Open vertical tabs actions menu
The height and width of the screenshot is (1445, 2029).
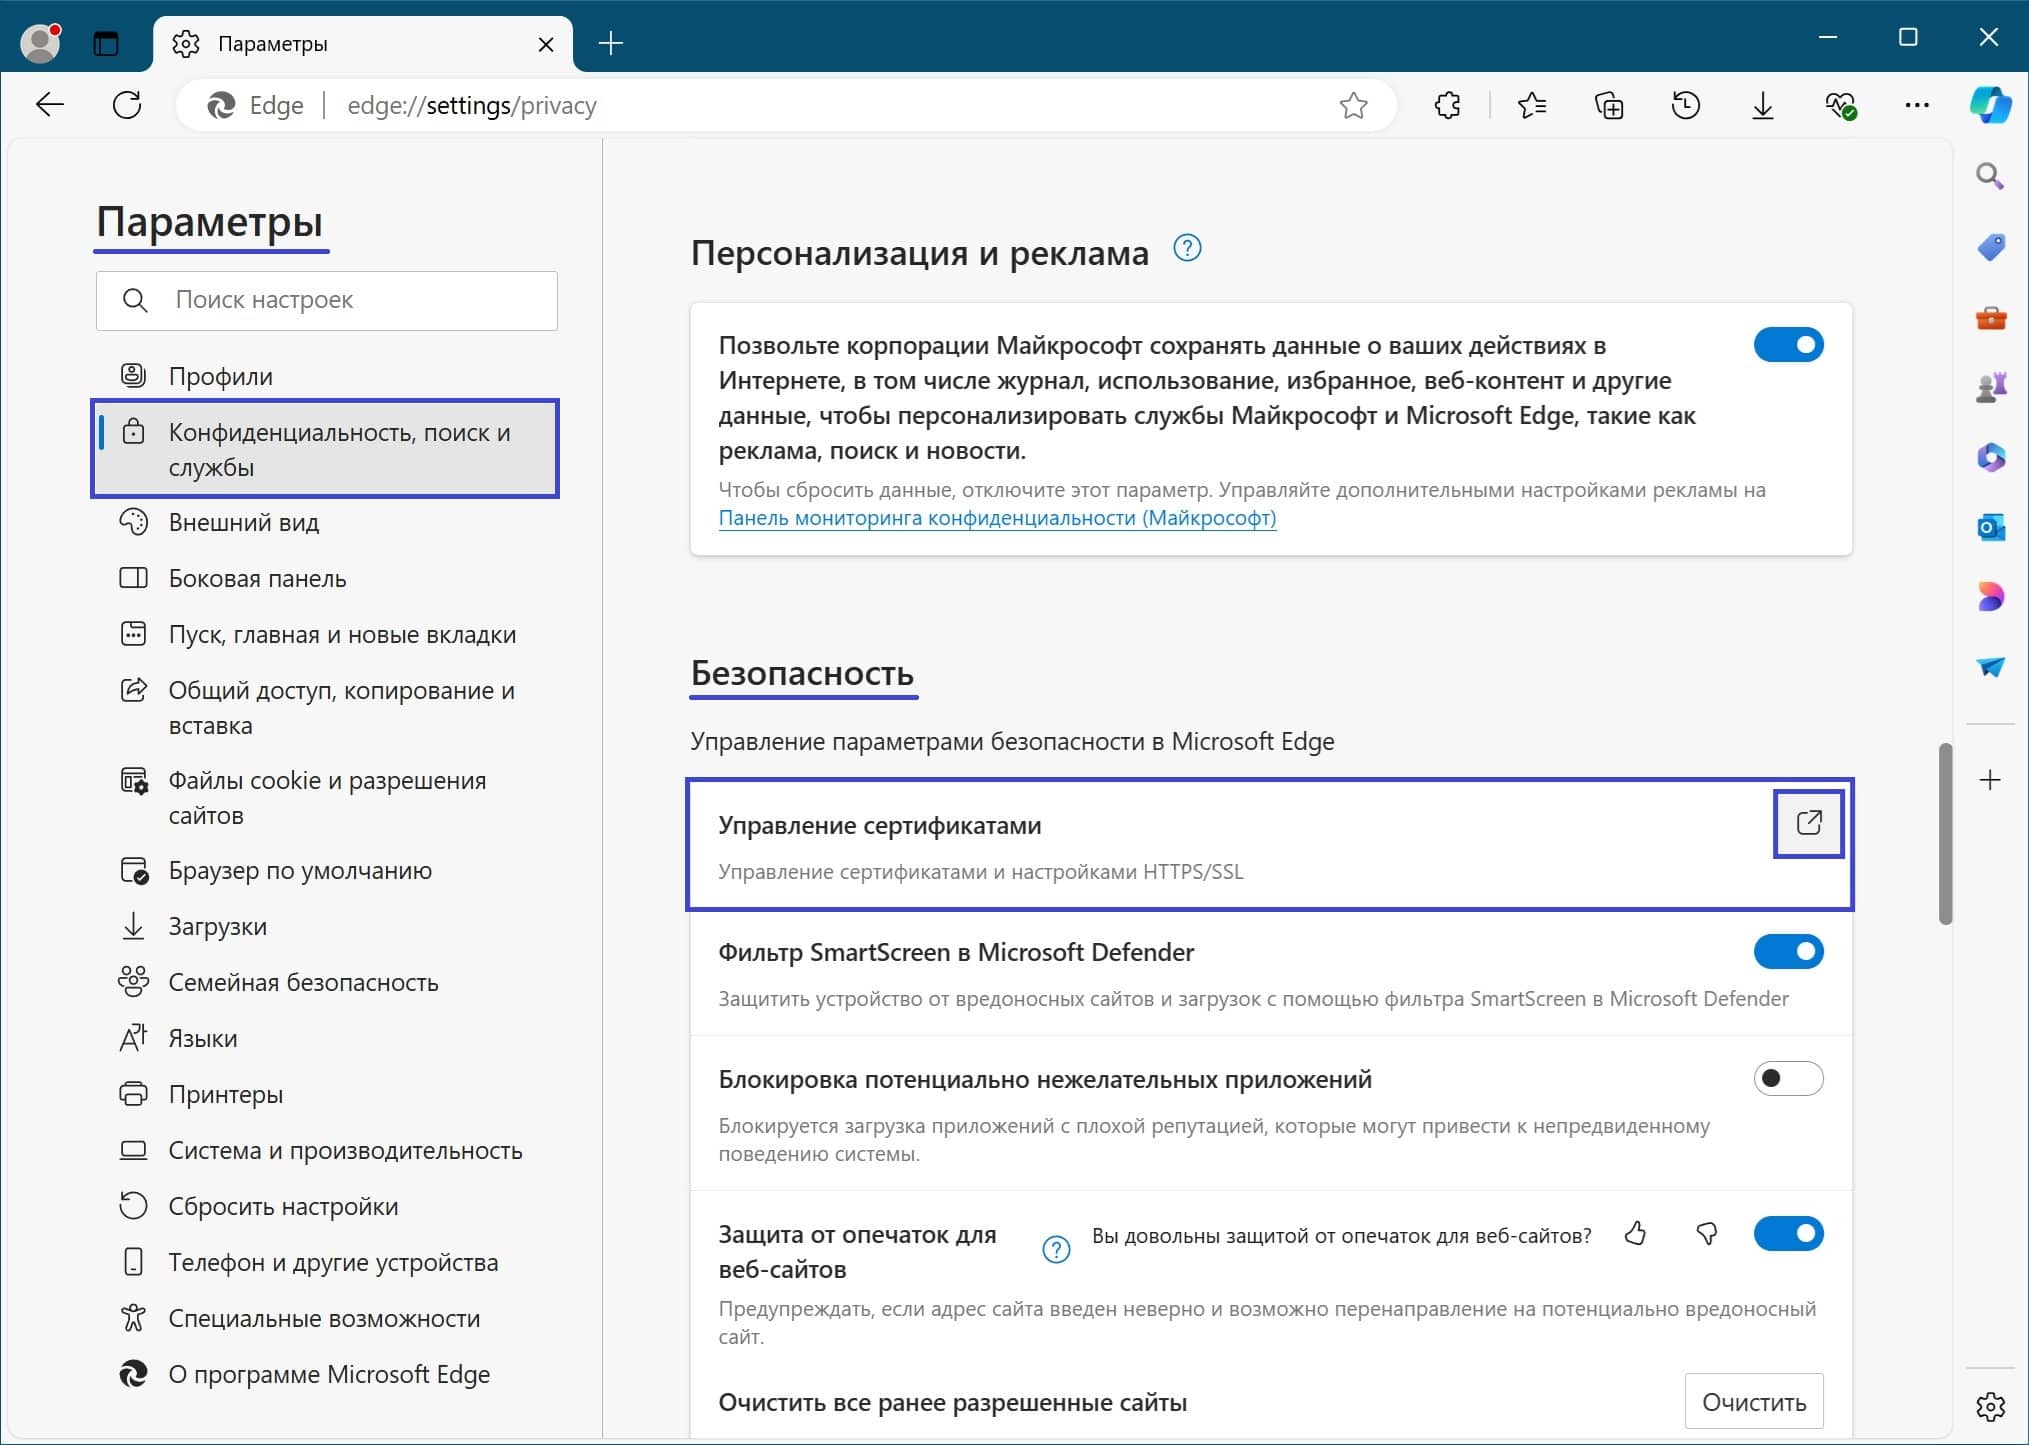coord(106,44)
